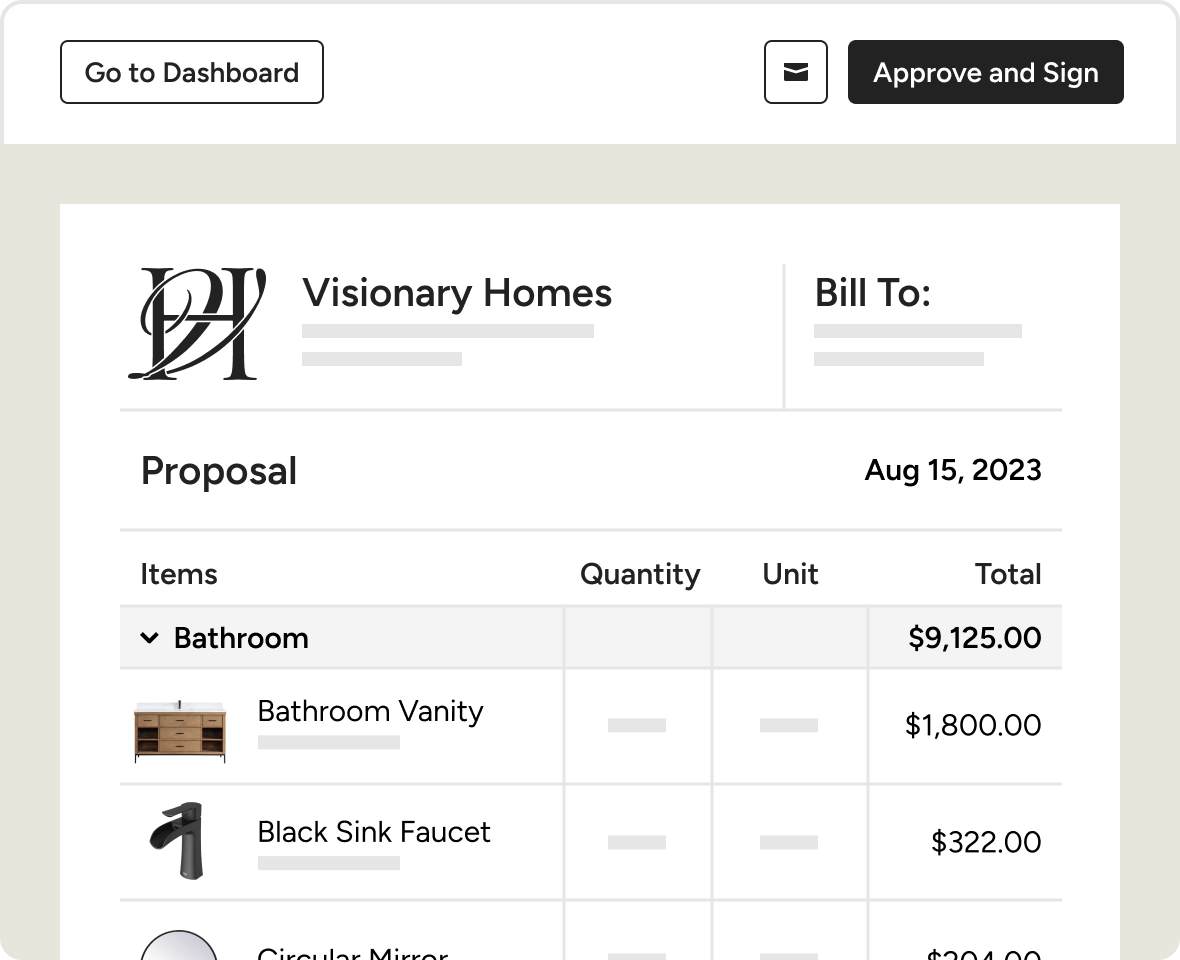Viewport: 1180px width, 960px height.
Task: Click the Aug 15, 2023 proposal date
Action: tap(952, 470)
